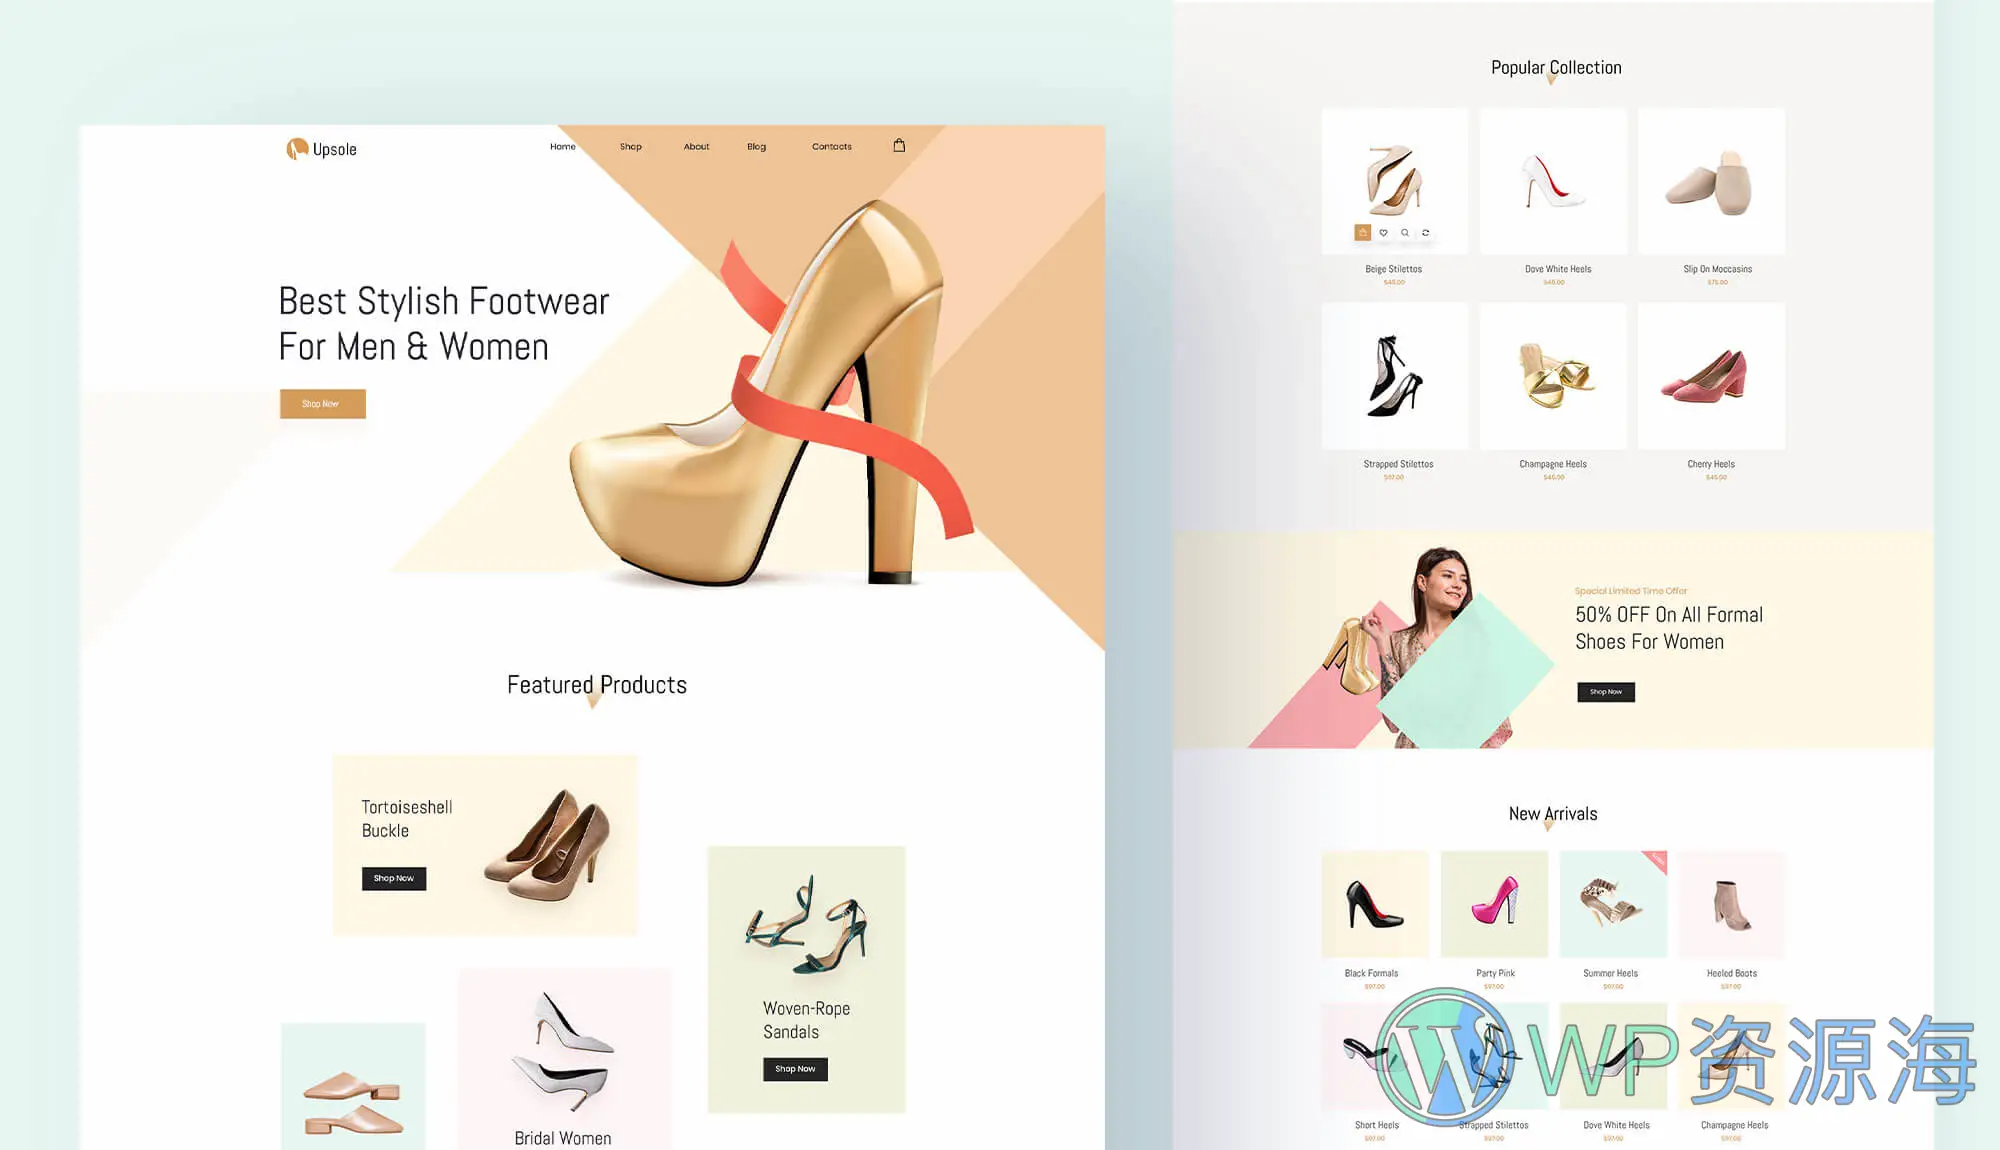Click the Woven-Rope Sandals shoe image
2000x1150 pixels.
tap(806, 924)
